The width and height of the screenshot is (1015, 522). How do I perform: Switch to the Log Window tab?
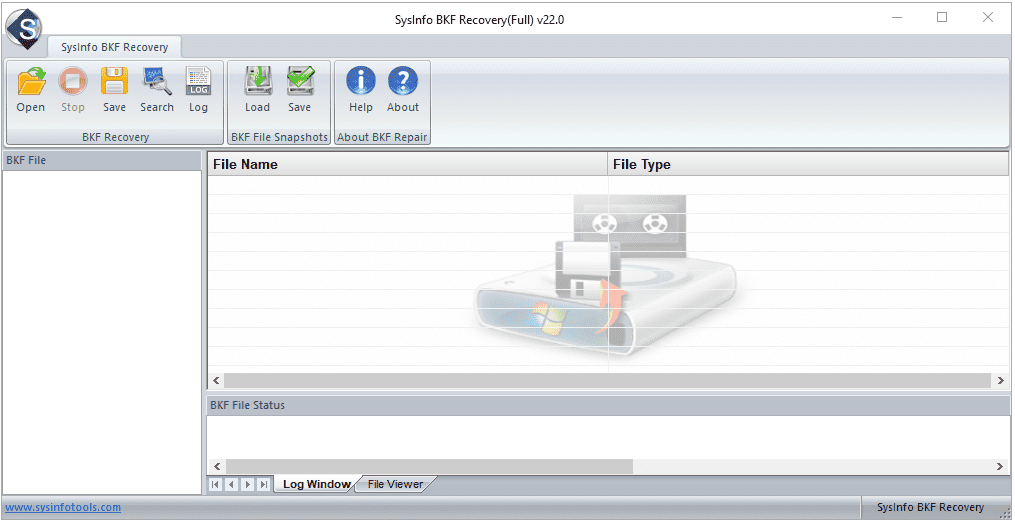pos(316,484)
